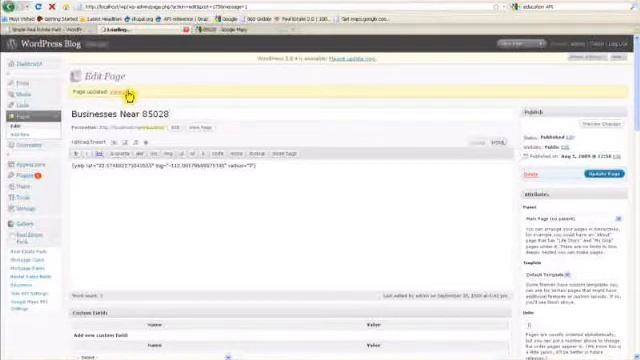Screen dimensions: 640x360
Task: Click the permalink Edit button
Action: coord(175,128)
